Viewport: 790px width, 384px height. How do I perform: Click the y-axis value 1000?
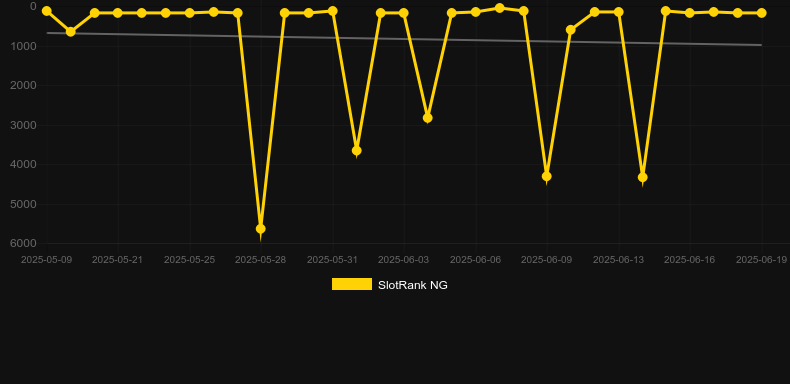click(x=23, y=46)
